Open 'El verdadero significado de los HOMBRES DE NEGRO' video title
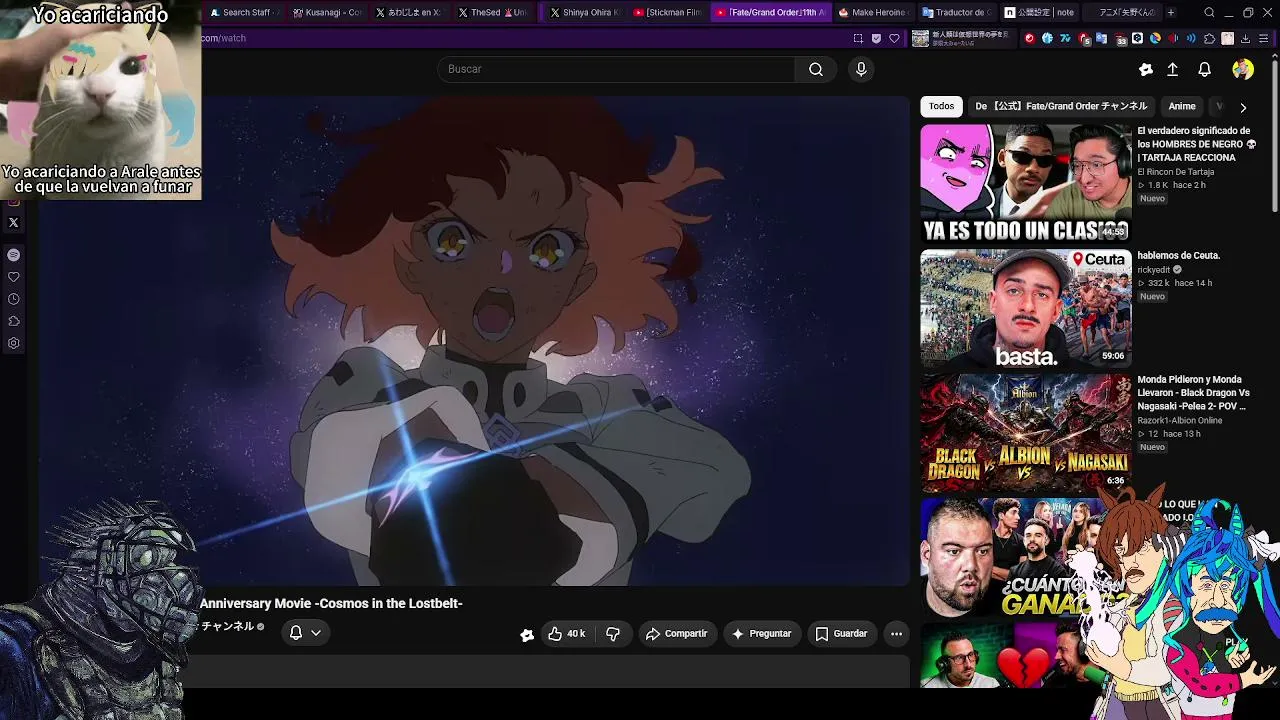Image resolution: width=1280 pixels, height=720 pixels. tap(1197, 144)
